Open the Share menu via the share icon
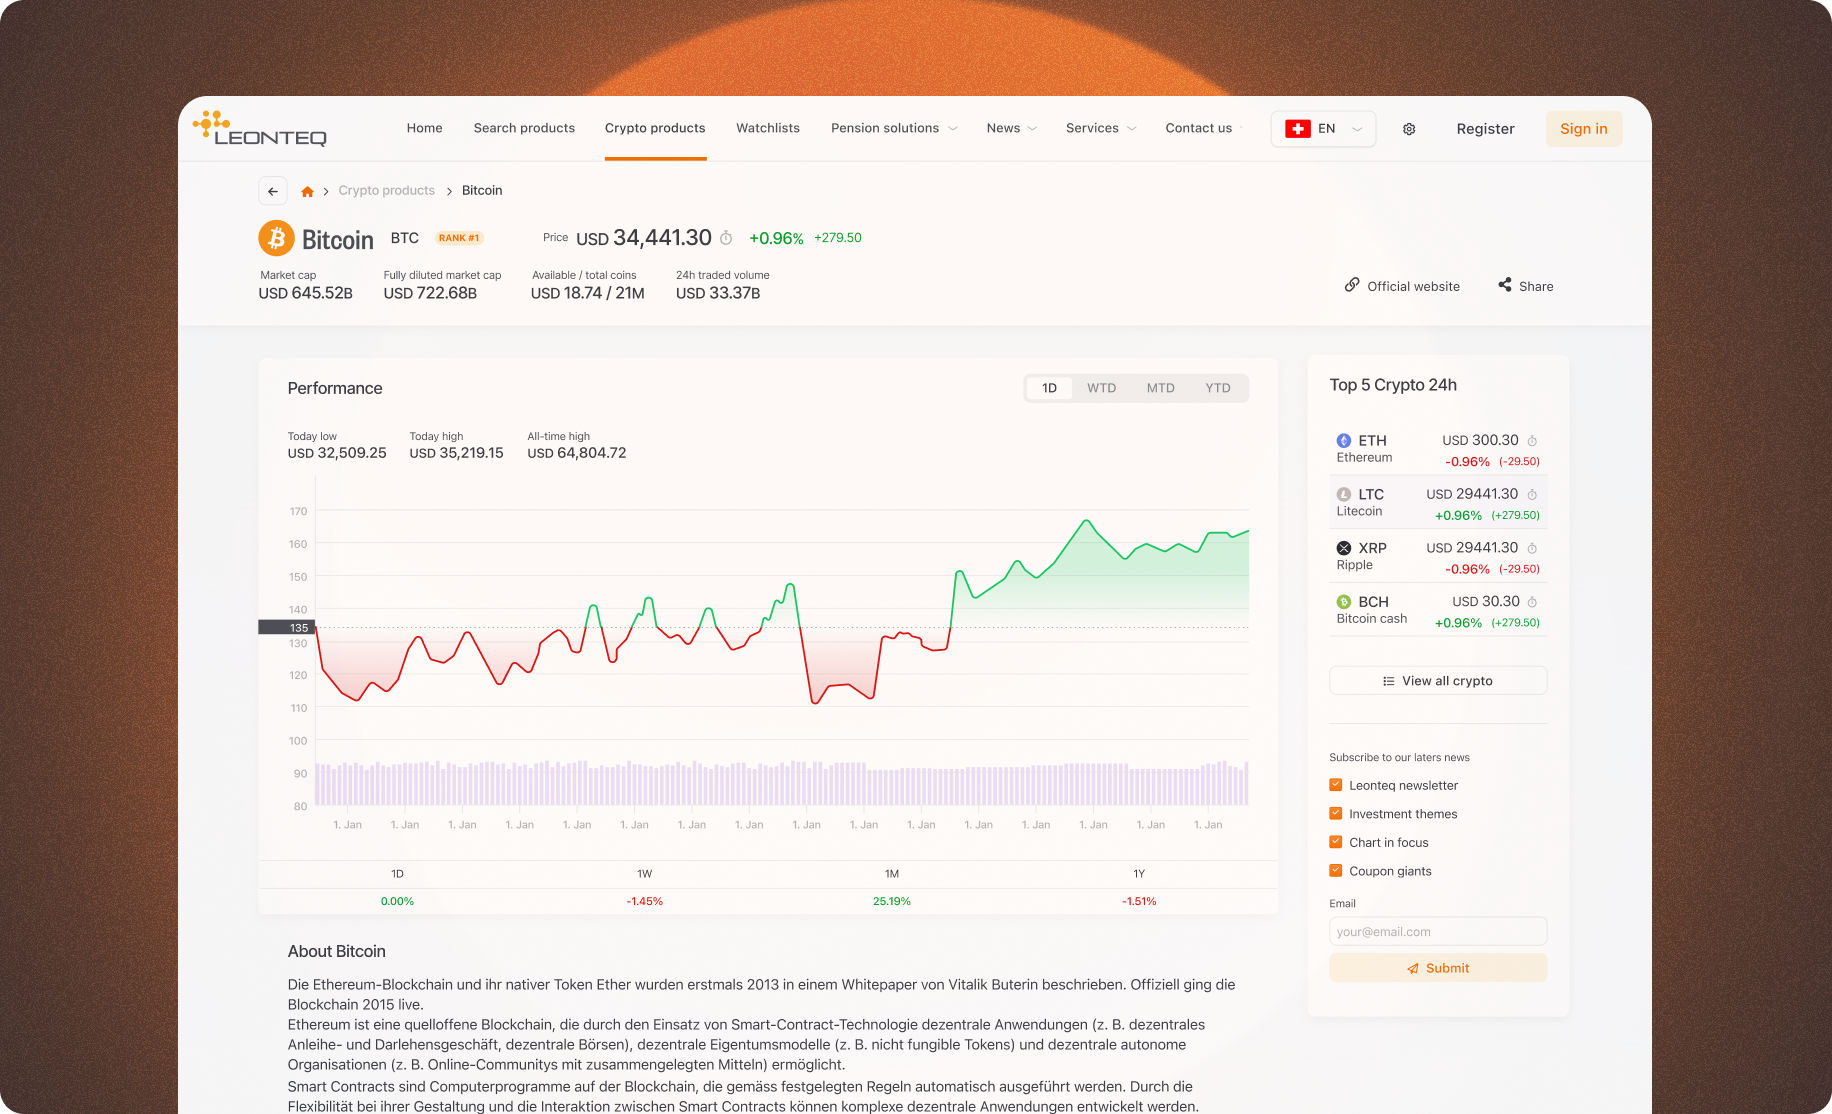Screen dimensions: 1832x1114 click(1505, 285)
